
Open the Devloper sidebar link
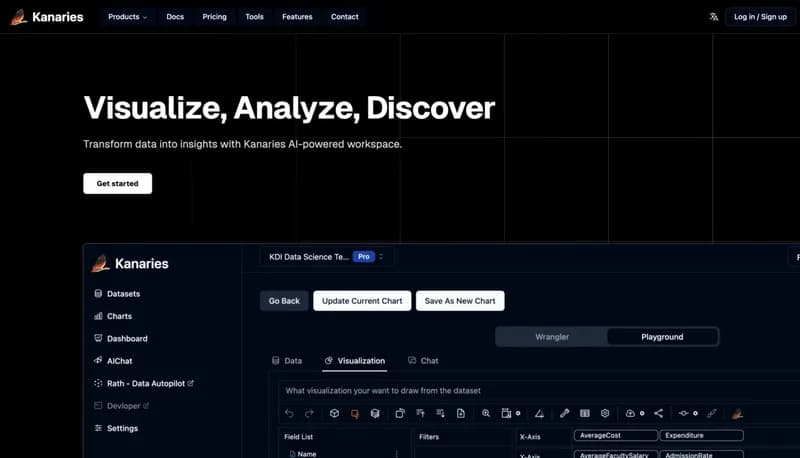tap(121, 406)
